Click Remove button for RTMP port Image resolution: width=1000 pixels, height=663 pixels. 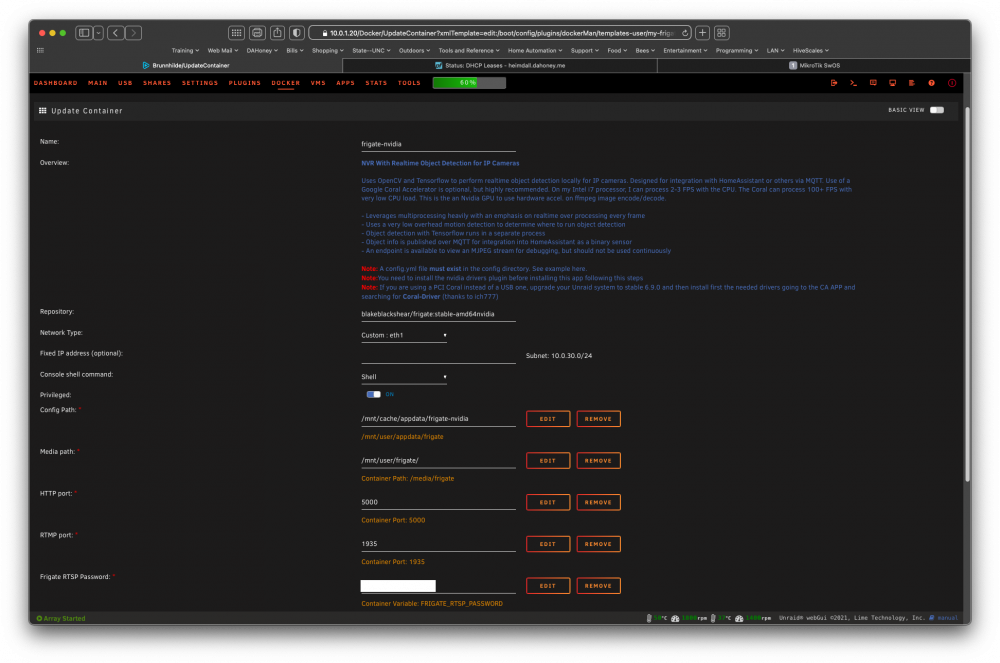pyautogui.click(x=598, y=544)
